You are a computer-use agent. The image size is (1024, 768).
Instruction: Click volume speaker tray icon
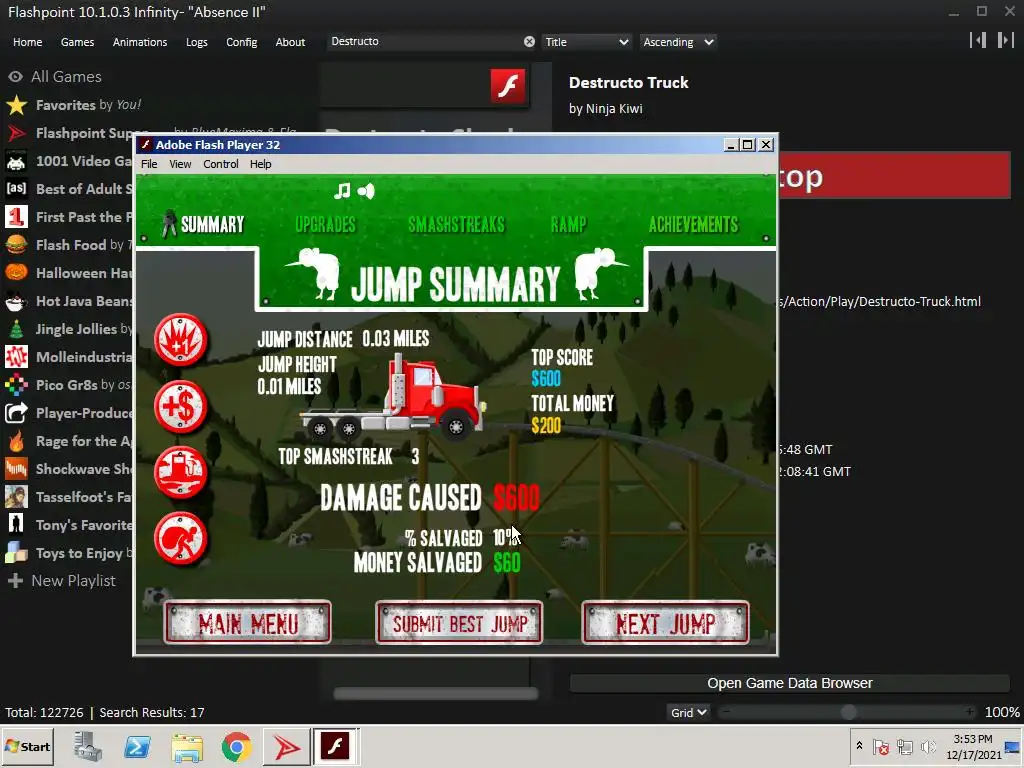[927, 746]
